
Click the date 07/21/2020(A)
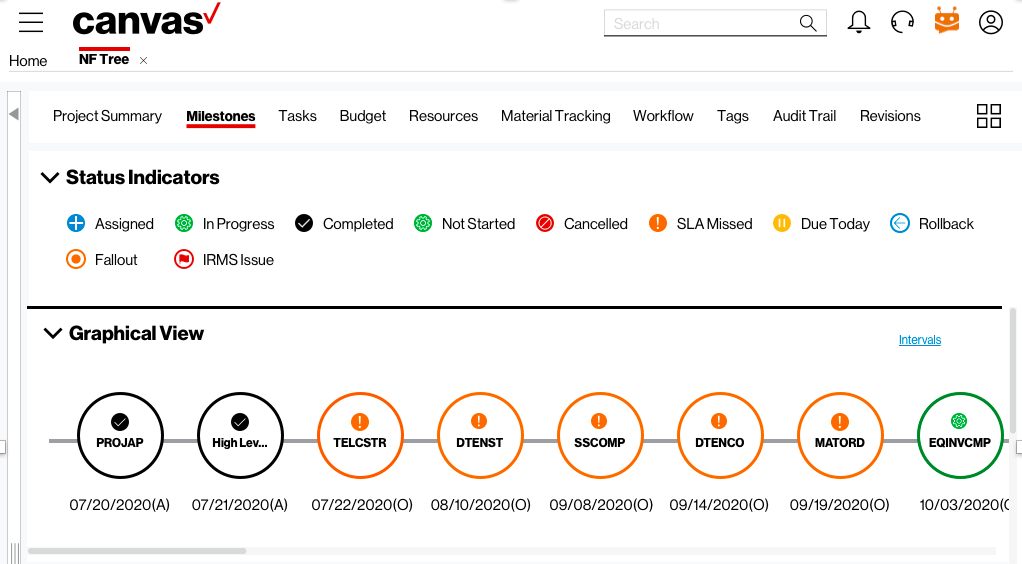pos(240,505)
